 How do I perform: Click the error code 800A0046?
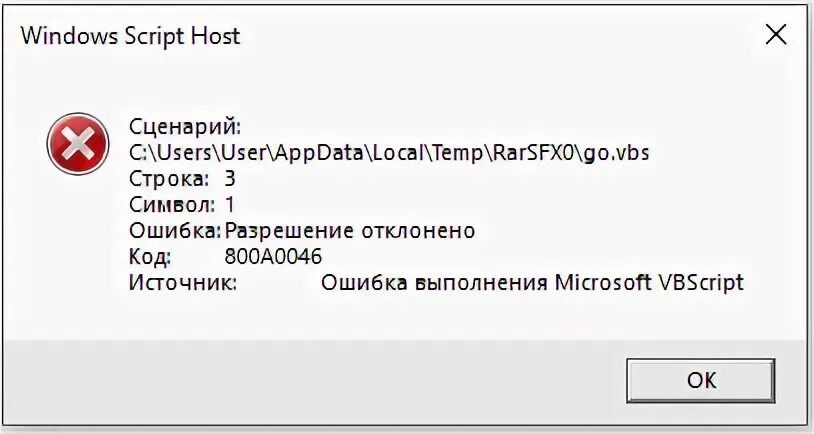coord(273,257)
